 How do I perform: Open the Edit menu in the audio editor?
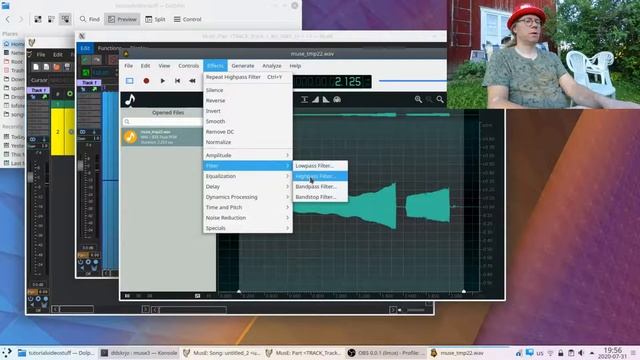click(145, 66)
